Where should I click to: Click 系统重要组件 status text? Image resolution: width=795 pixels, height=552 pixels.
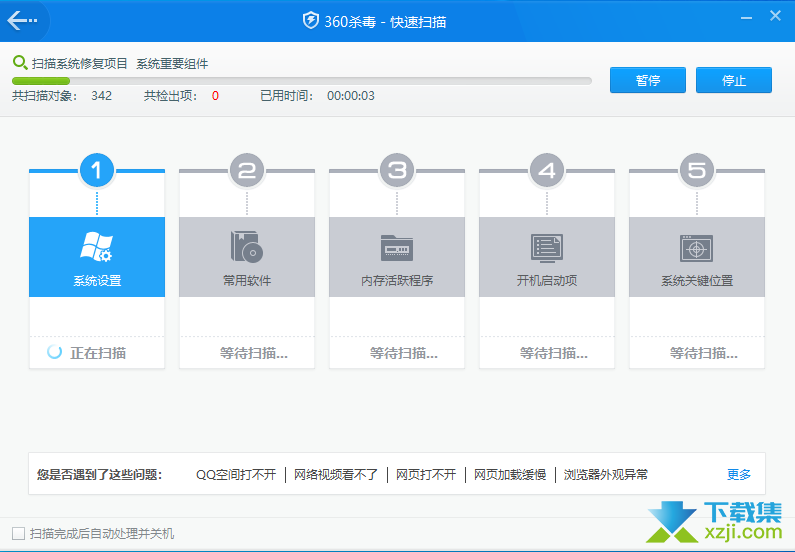click(172, 63)
